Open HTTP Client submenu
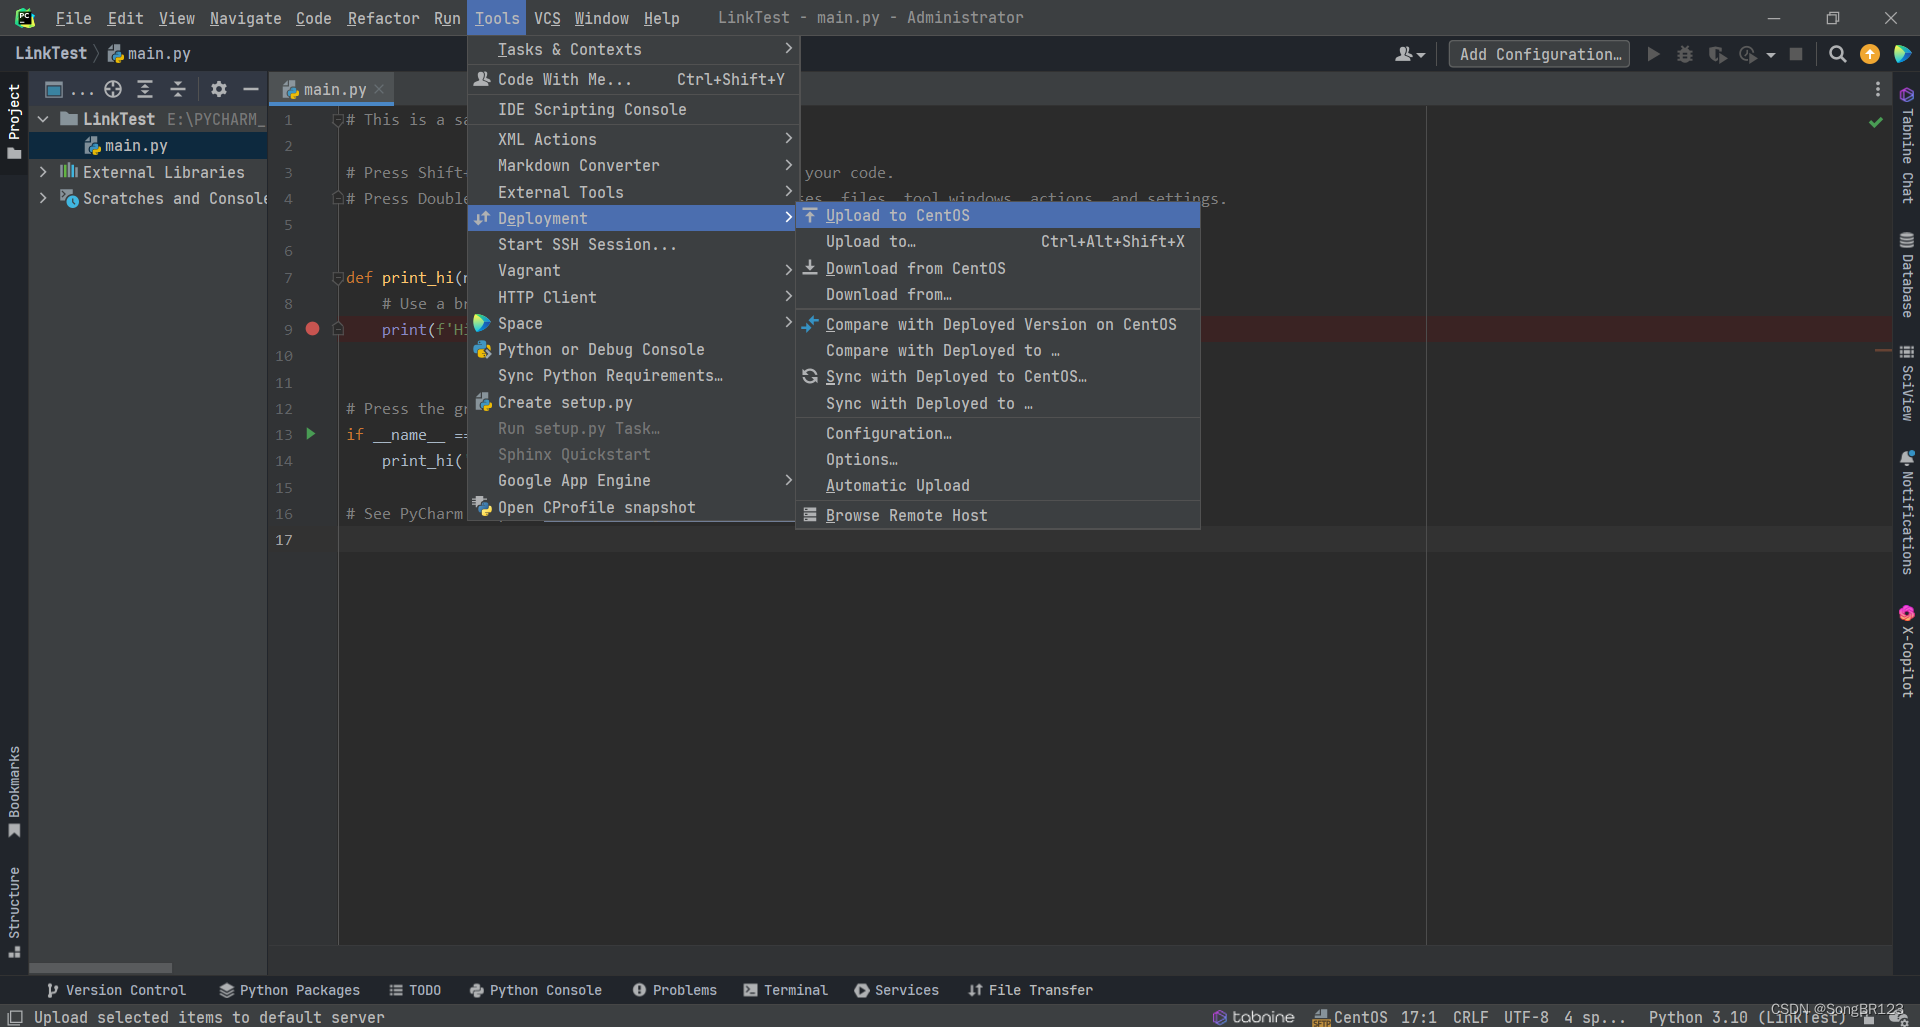 633,297
